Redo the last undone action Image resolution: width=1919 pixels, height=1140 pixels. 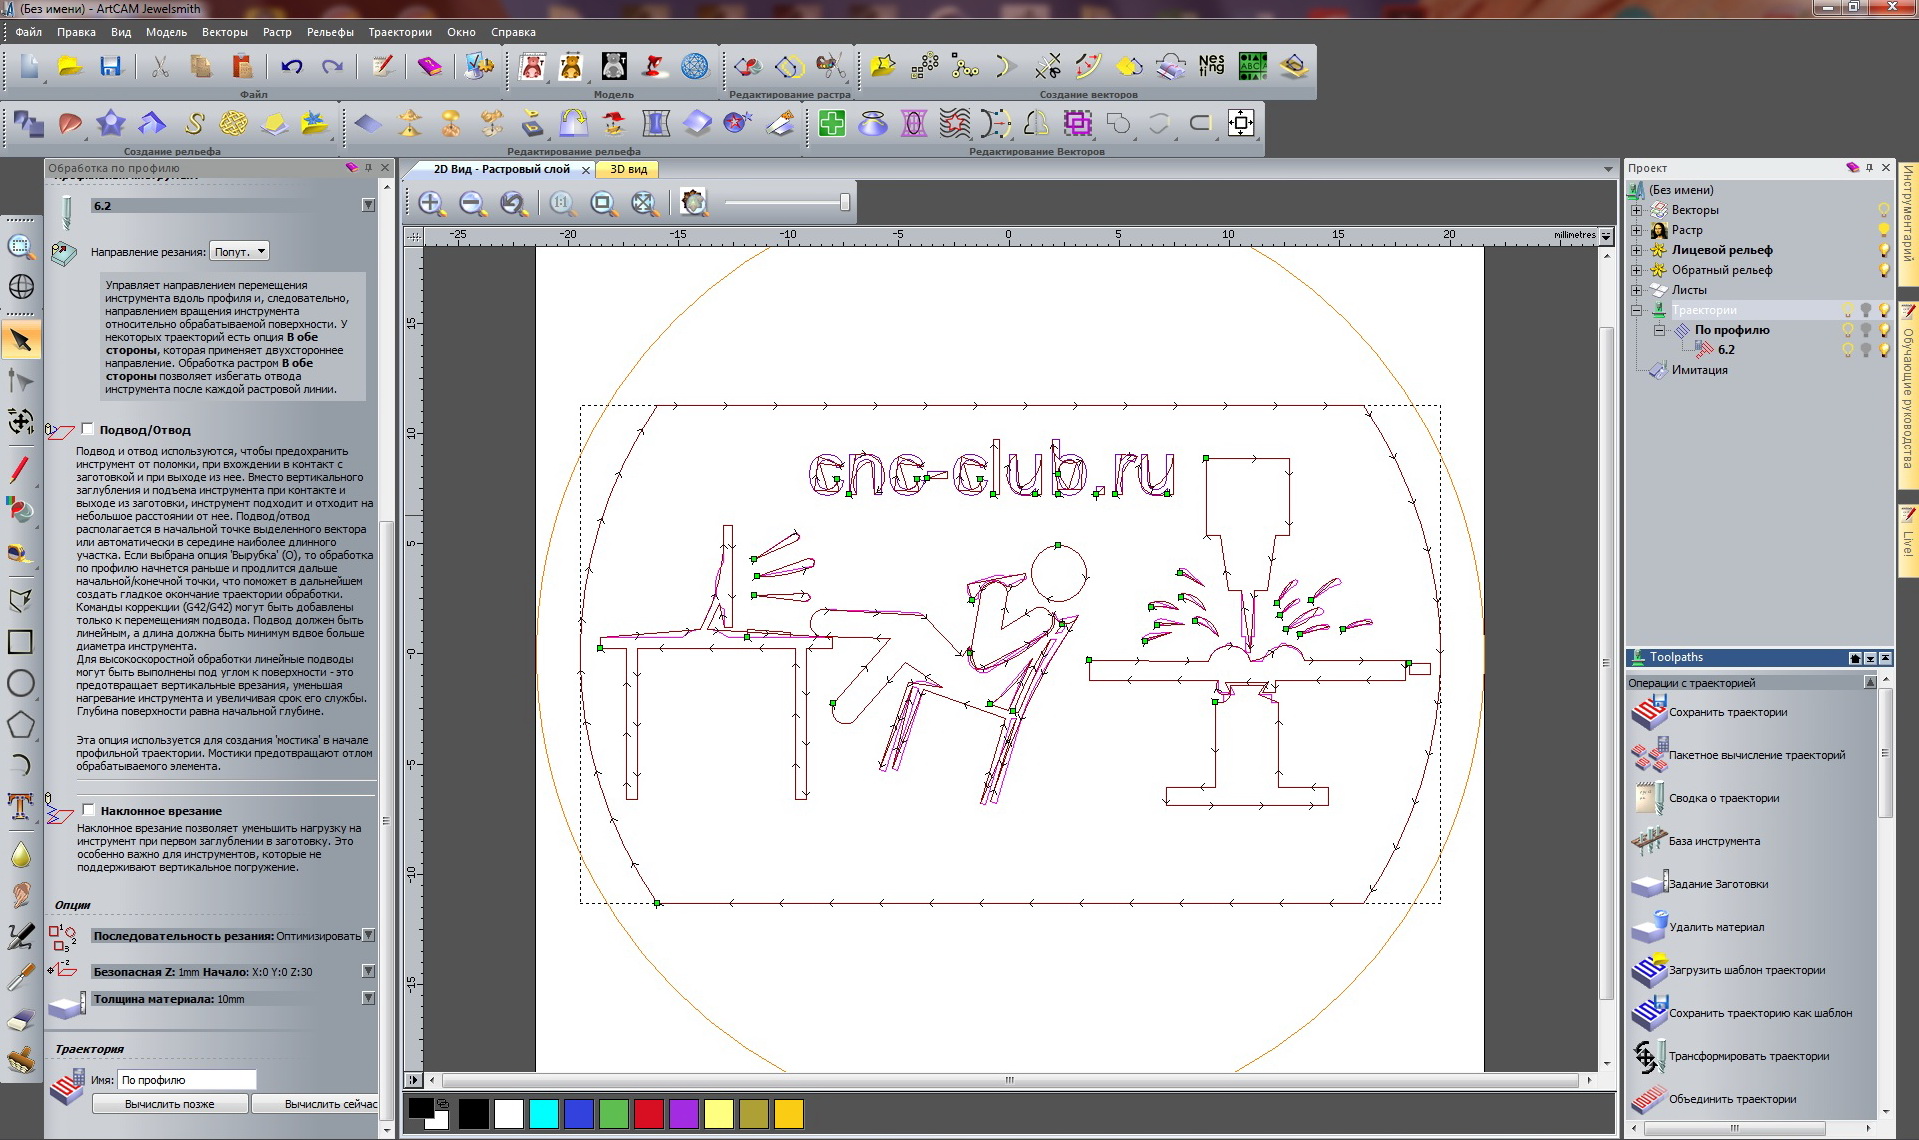point(332,67)
